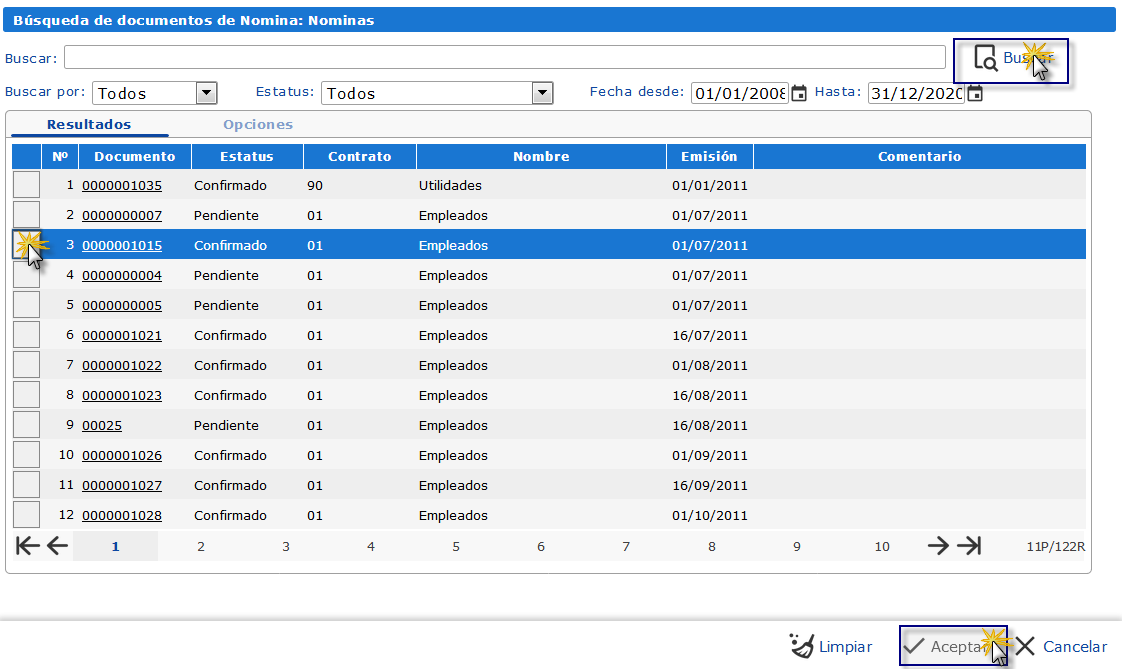Go to the previous results page arrow
This screenshot has width=1122, height=669.
[x=57, y=546]
